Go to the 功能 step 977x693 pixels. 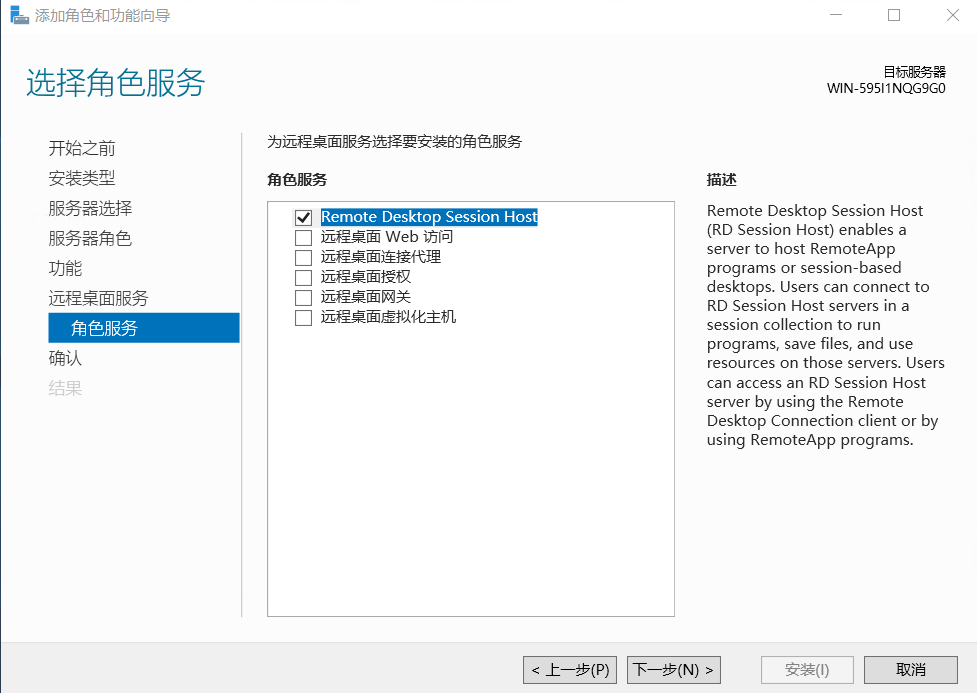pyautogui.click(x=65, y=268)
